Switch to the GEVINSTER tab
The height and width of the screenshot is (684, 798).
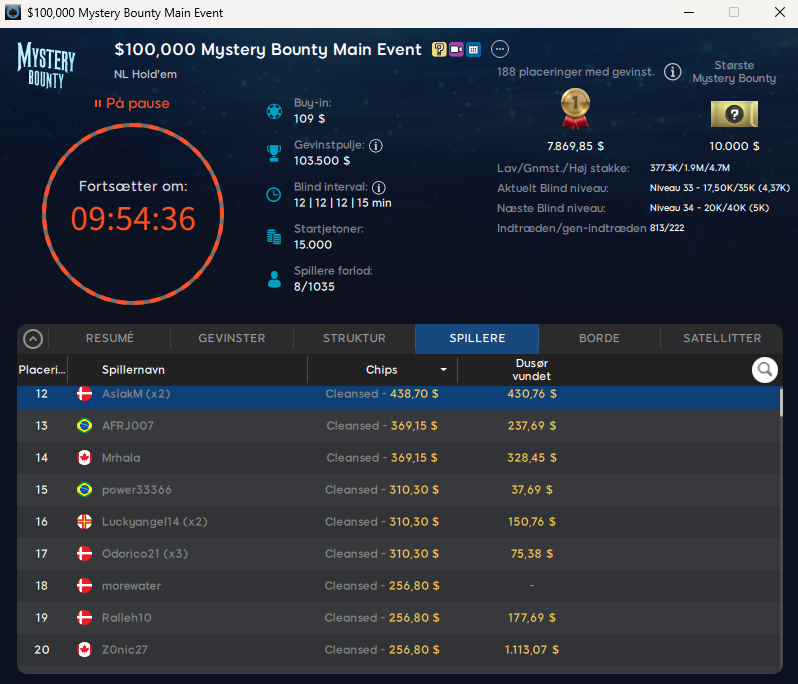click(232, 339)
